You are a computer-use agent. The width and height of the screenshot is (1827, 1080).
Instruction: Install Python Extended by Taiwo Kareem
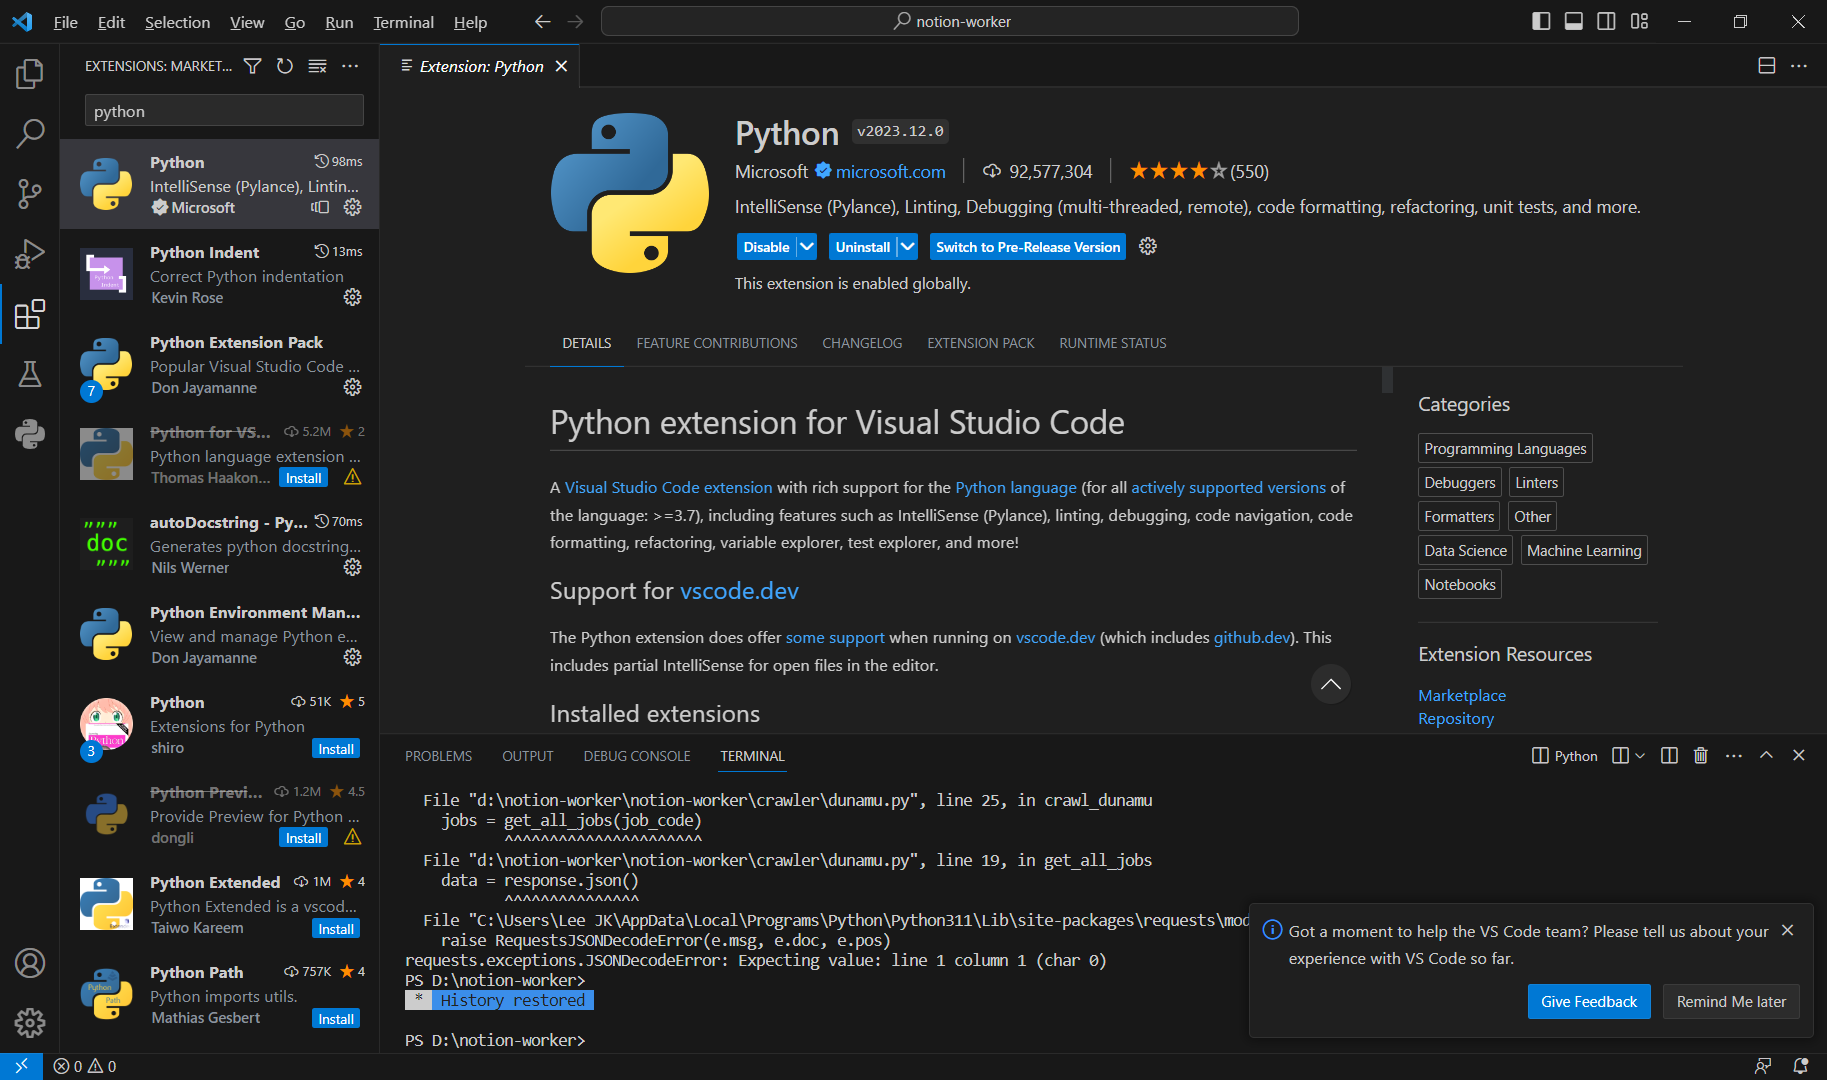(336, 929)
